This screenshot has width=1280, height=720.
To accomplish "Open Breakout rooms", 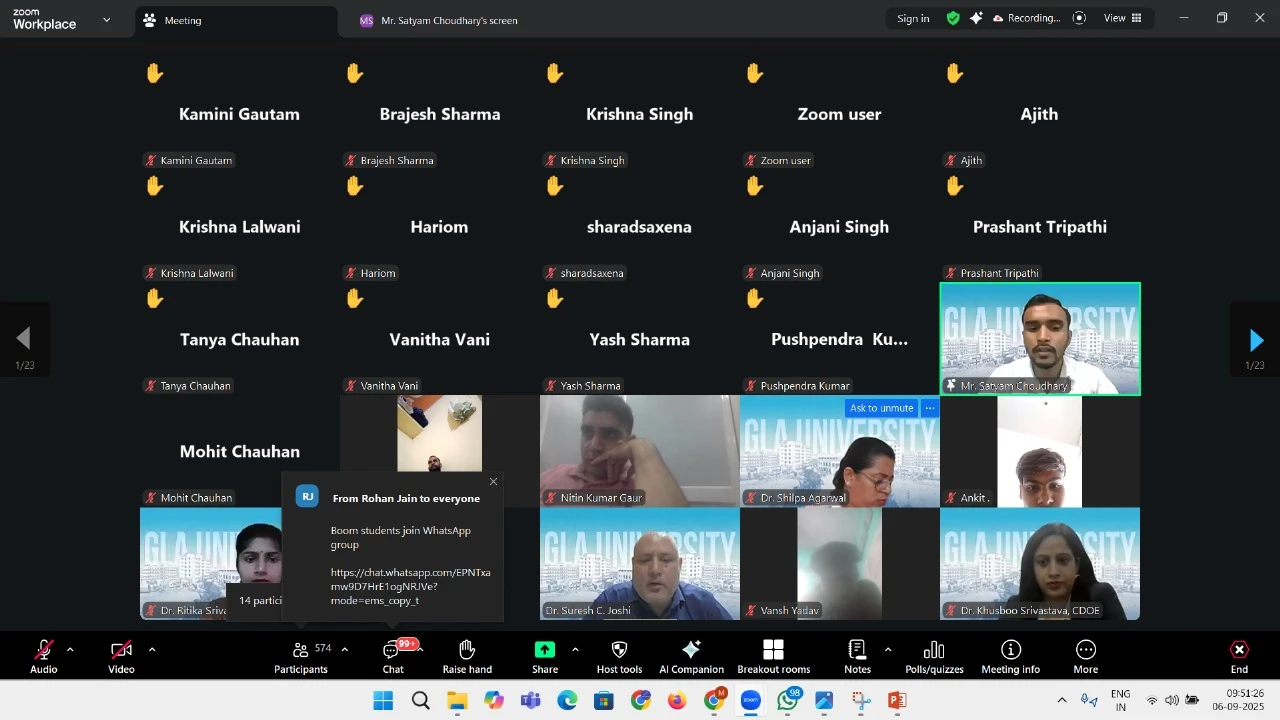I will click(x=773, y=657).
